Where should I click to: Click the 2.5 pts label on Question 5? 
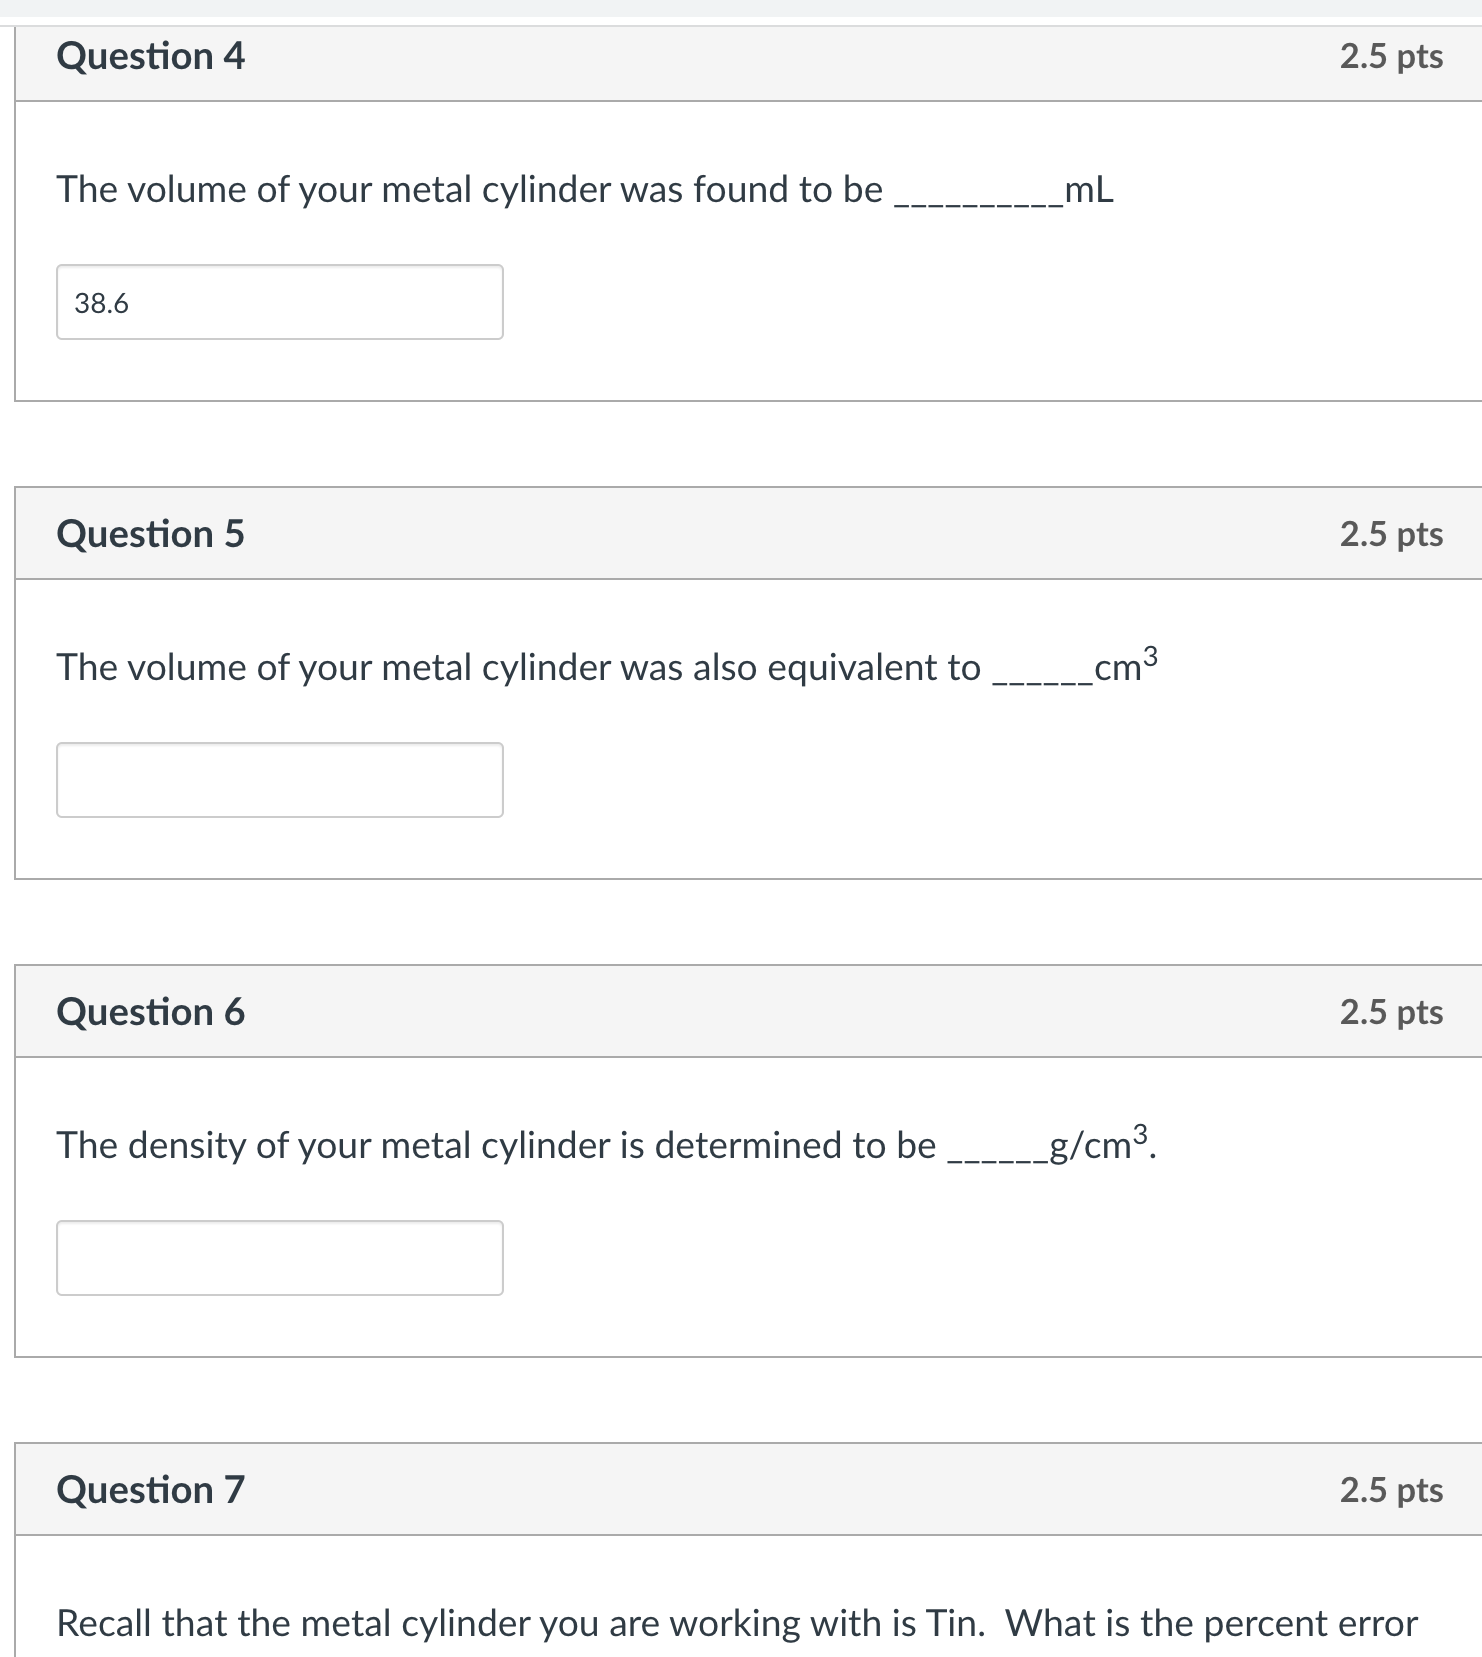pos(1391,534)
